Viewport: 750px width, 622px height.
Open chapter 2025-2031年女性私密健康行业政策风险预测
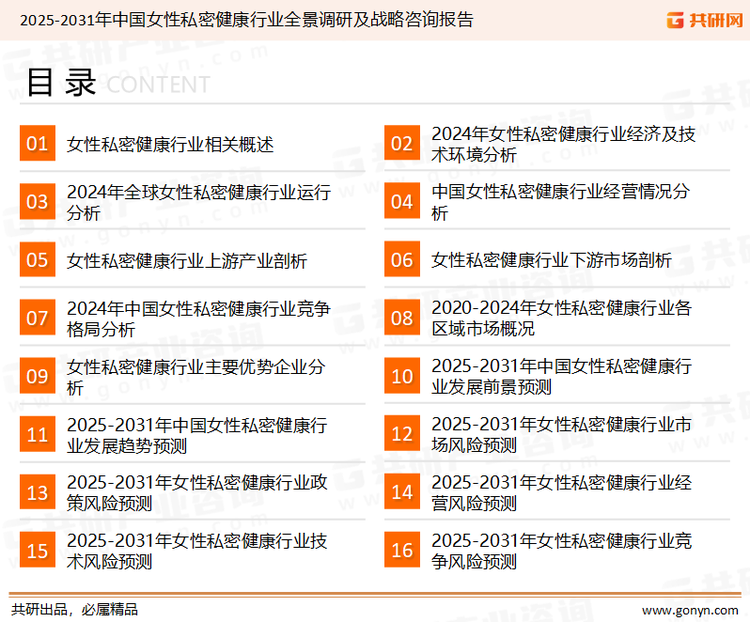[x=197, y=493]
